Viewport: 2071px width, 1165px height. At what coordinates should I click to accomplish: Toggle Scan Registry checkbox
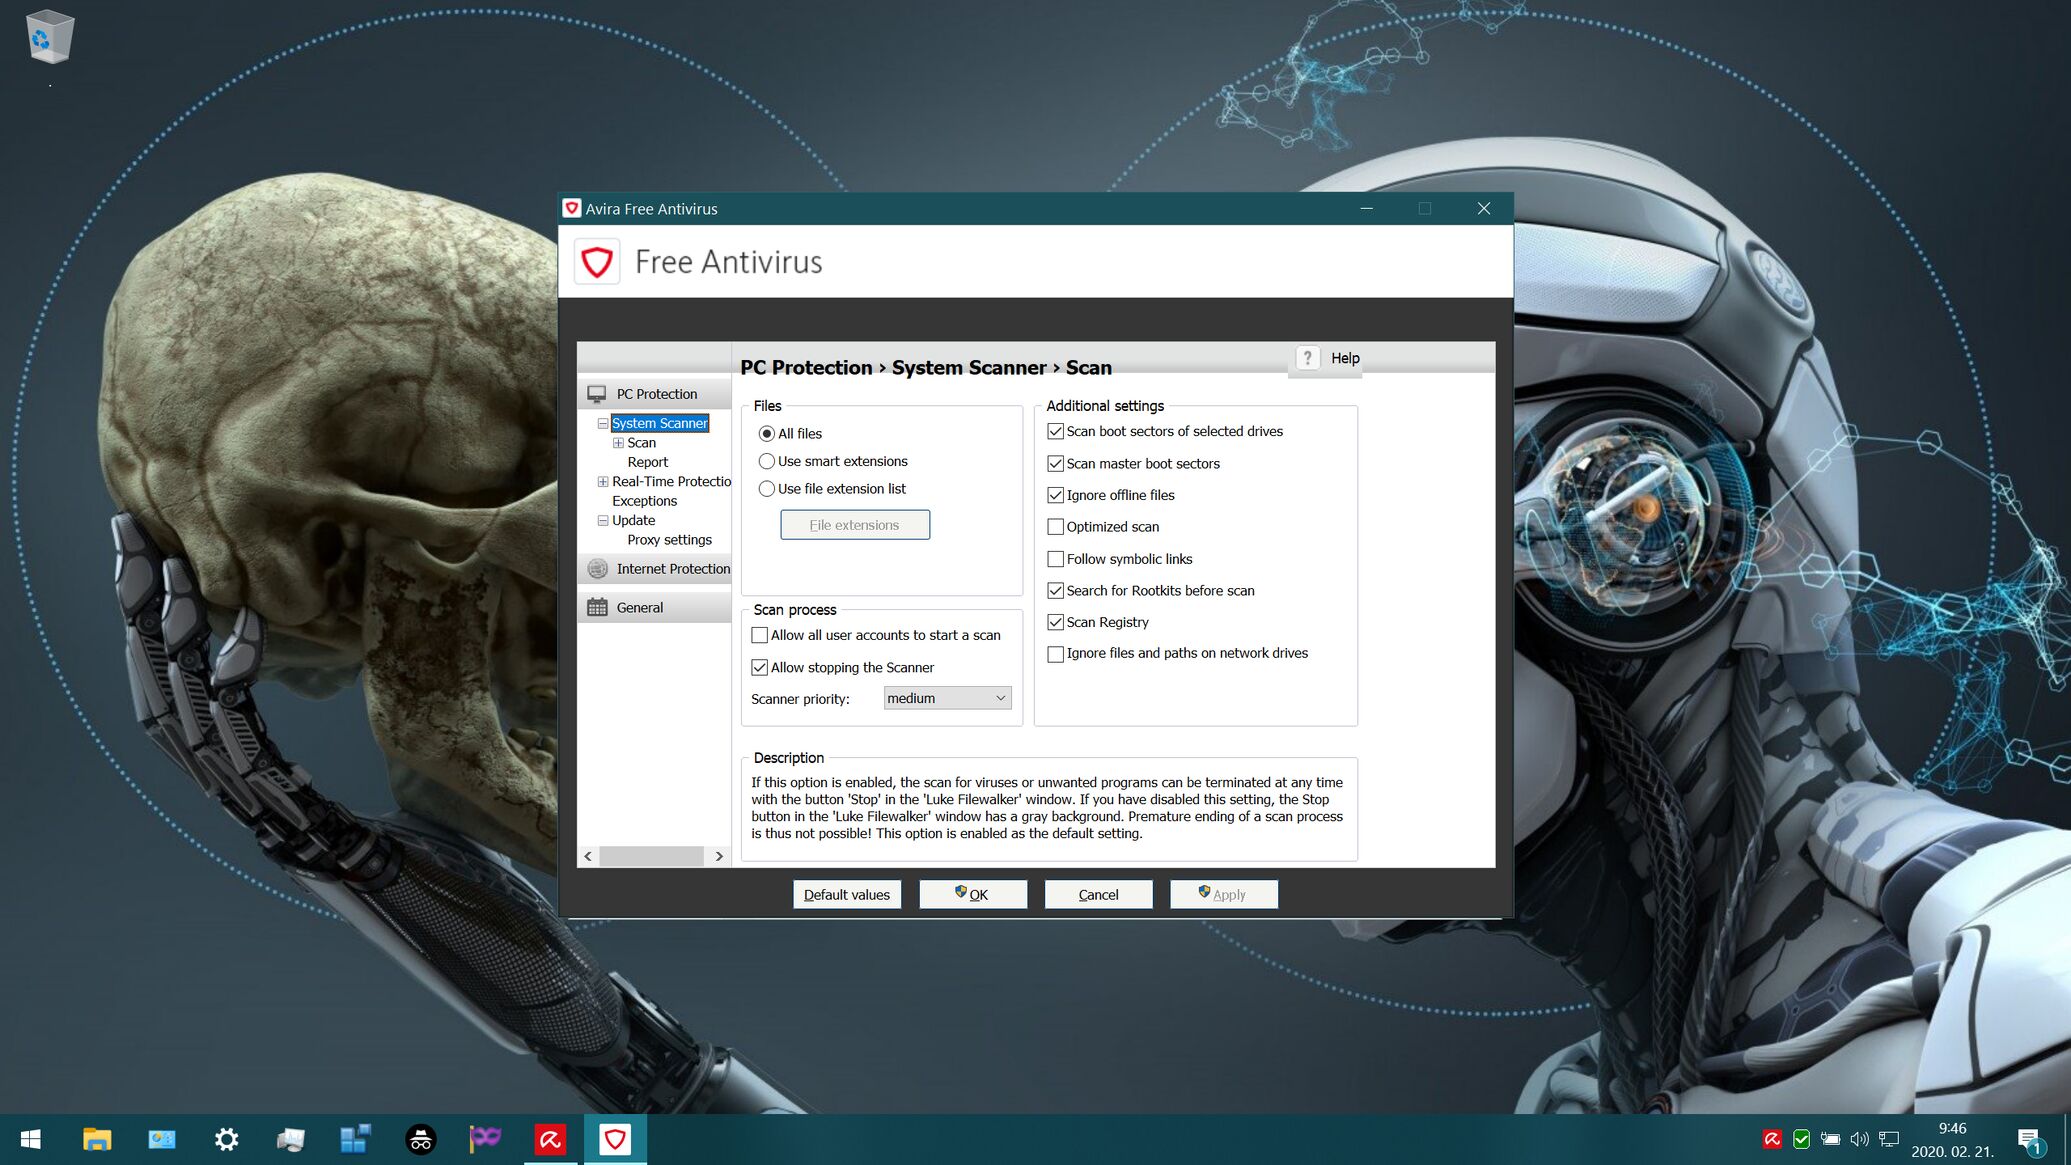point(1055,622)
